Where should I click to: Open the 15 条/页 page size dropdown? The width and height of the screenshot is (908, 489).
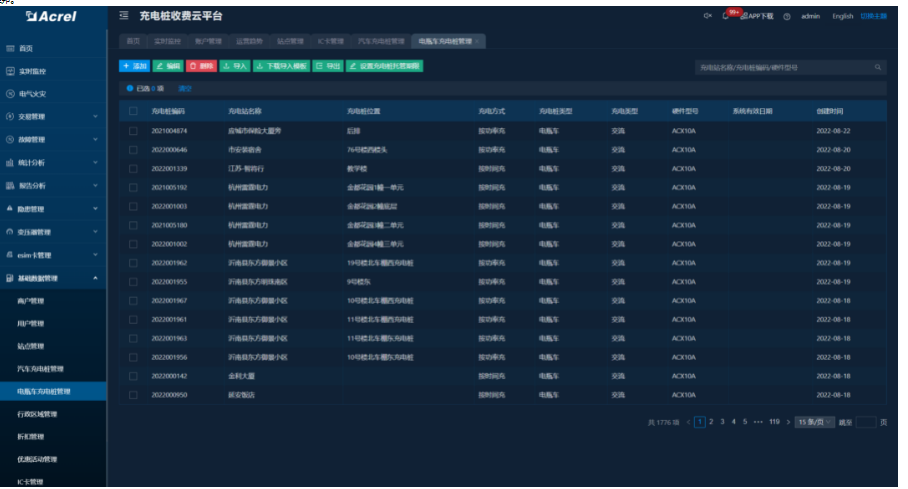point(815,422)
